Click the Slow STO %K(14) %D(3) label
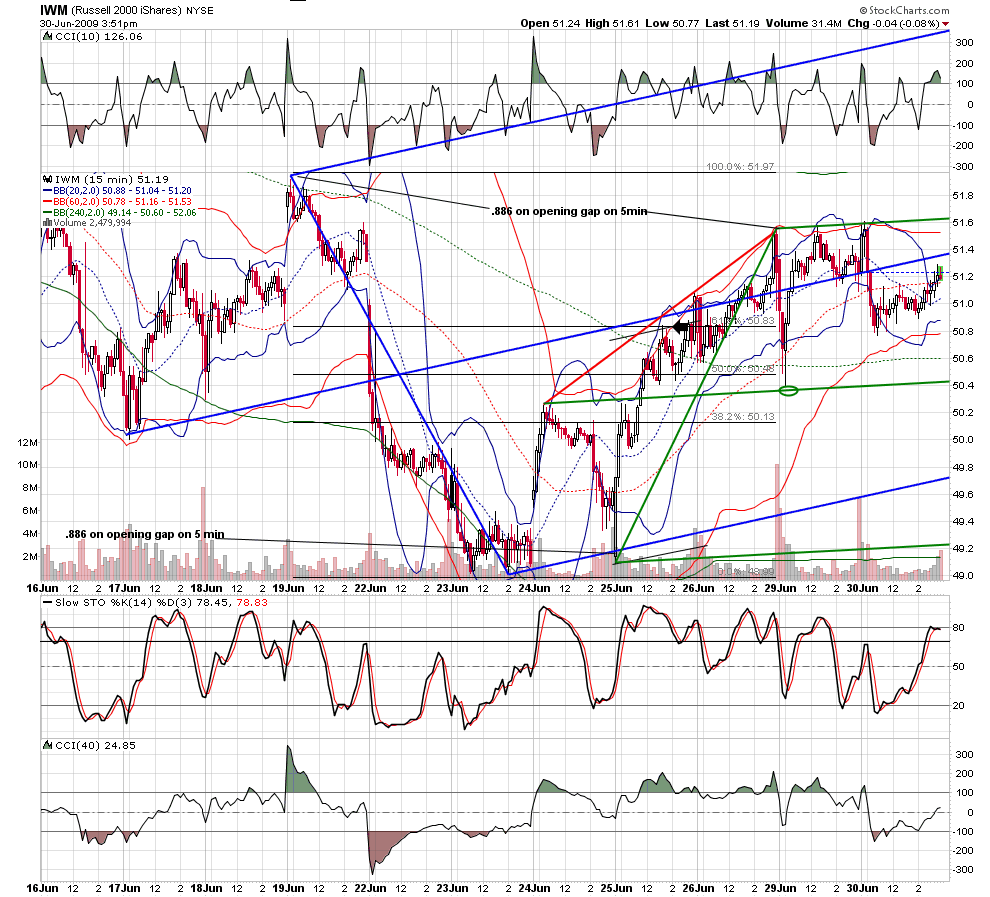This screenshot has width=990, height=897. point(122,602)
